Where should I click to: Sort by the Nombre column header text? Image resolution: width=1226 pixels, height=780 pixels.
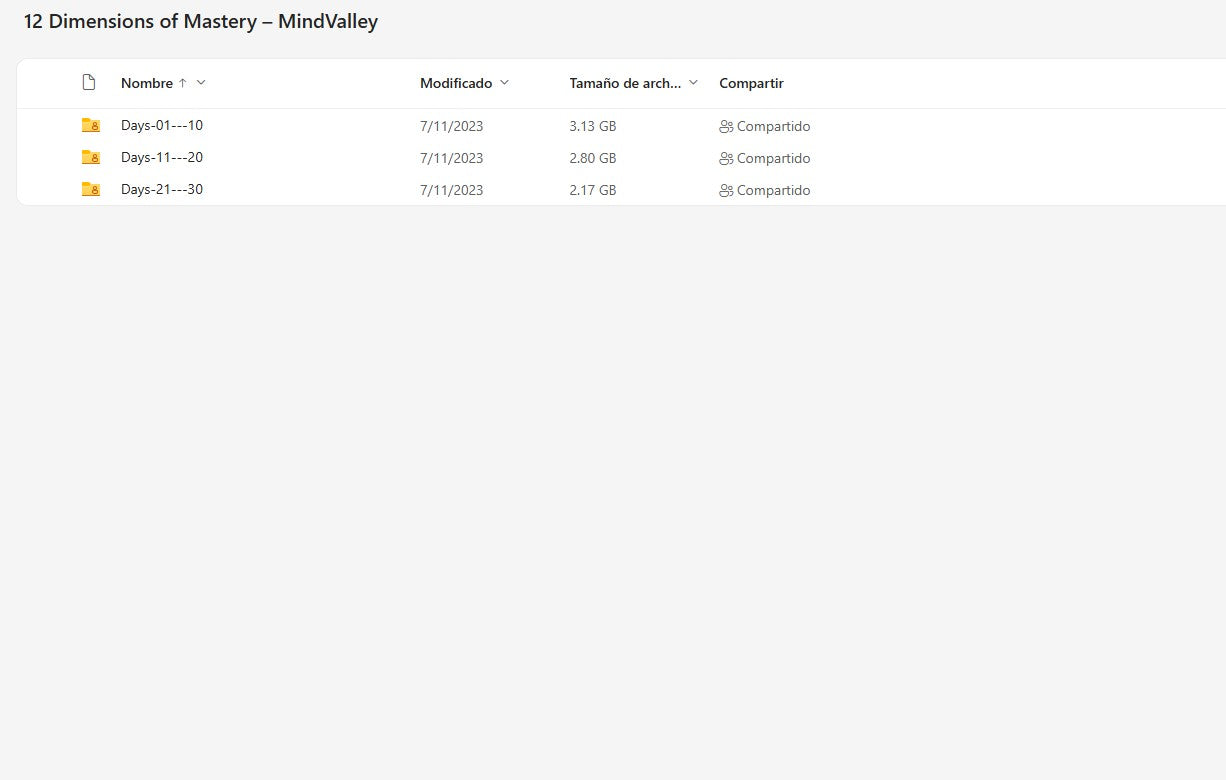point(146,83)
